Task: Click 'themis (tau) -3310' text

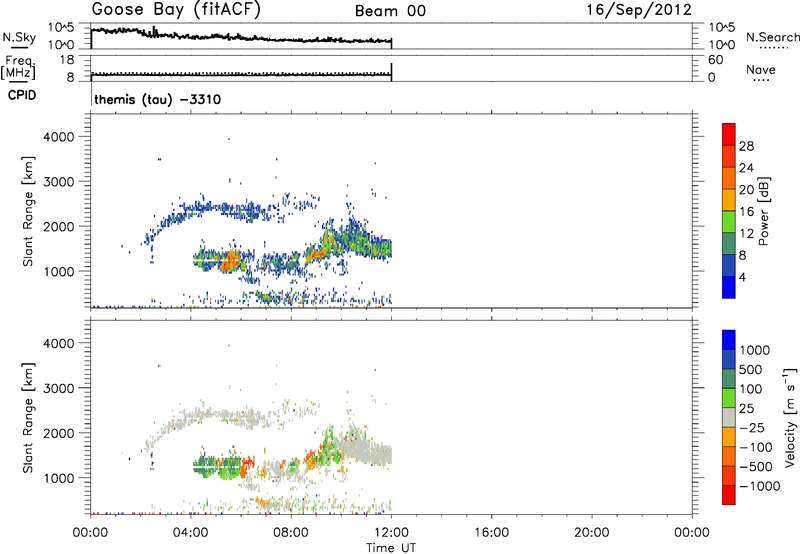Action: tap(158, 99)
